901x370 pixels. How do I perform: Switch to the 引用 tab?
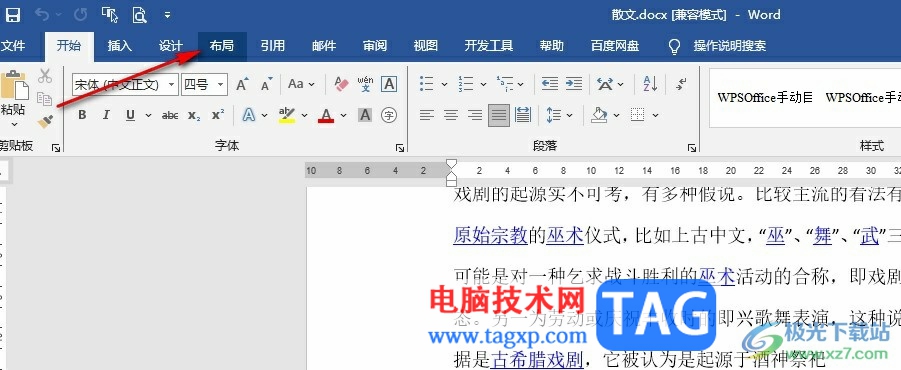click(x=272, y=46)
